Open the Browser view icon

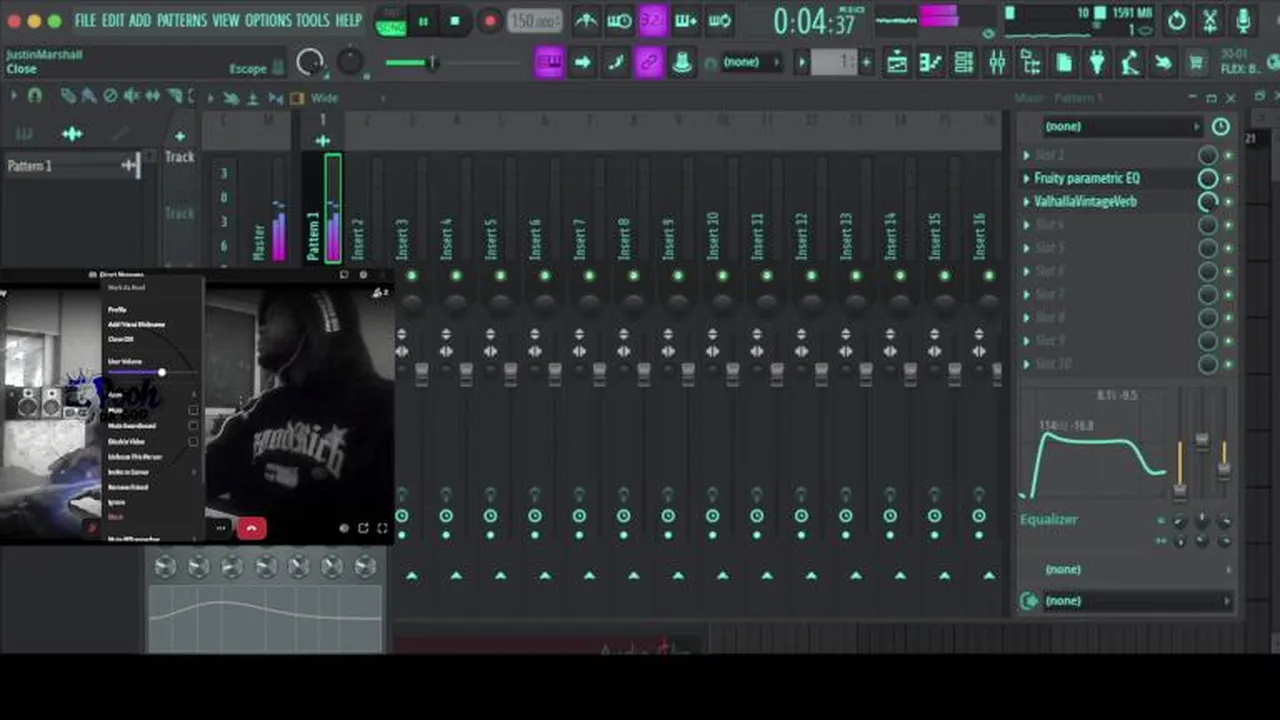1030,63
